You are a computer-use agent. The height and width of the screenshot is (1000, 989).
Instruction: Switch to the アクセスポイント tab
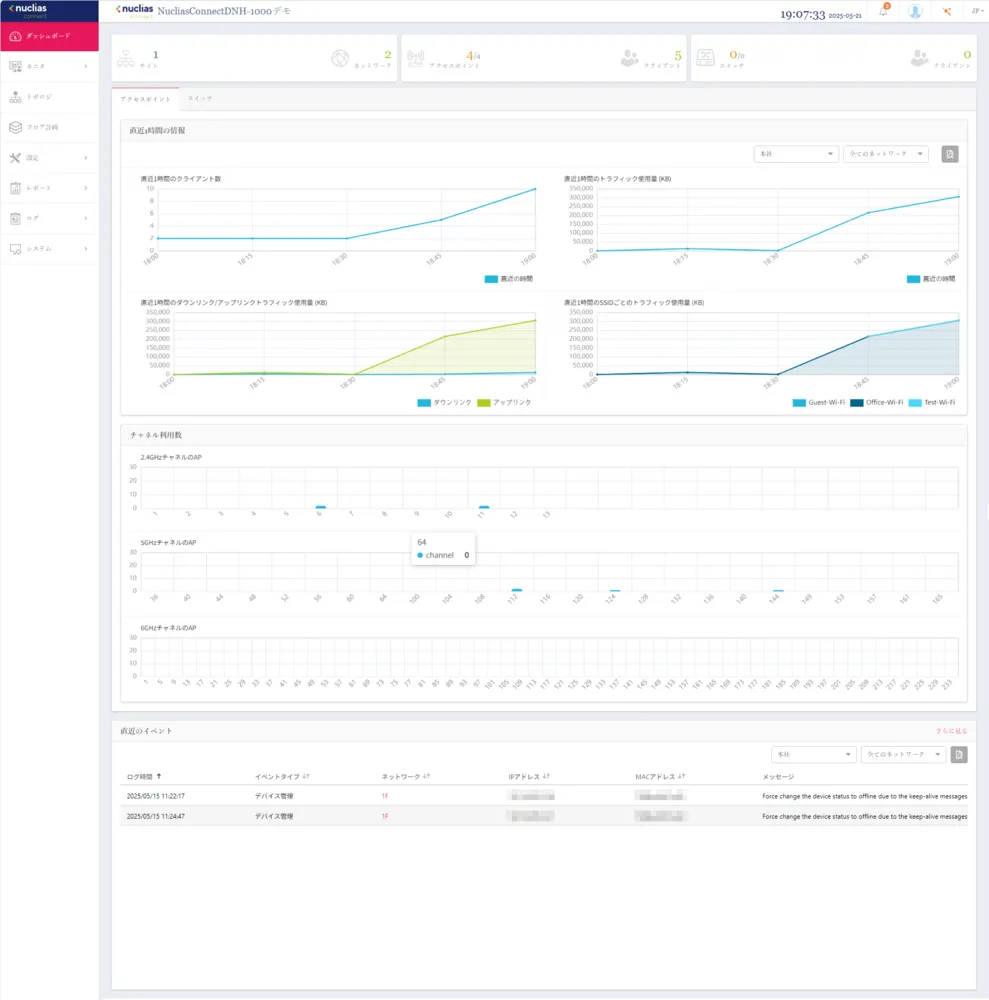(x=145, y=99)
